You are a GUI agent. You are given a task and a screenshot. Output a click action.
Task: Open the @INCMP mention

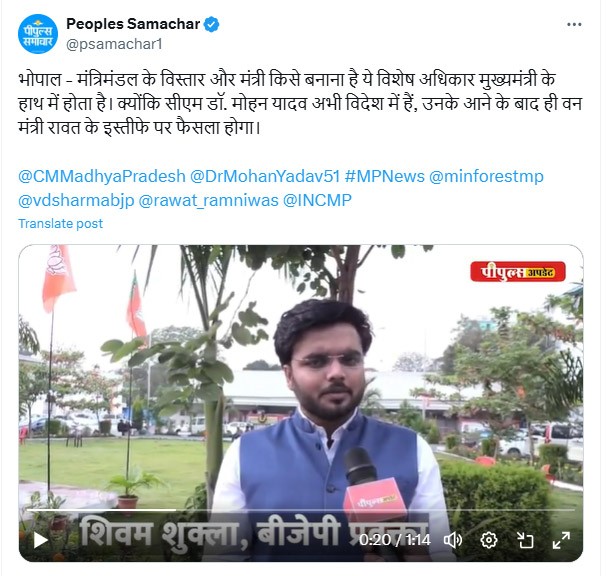[317, 200]
